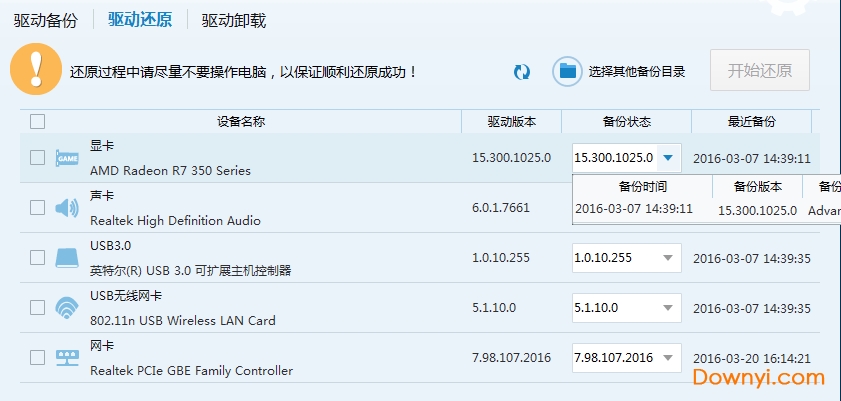Open the 1.0.10.255 backup version dropdown
This screenshot has height=401, width=841.
[x=668, y=258]
